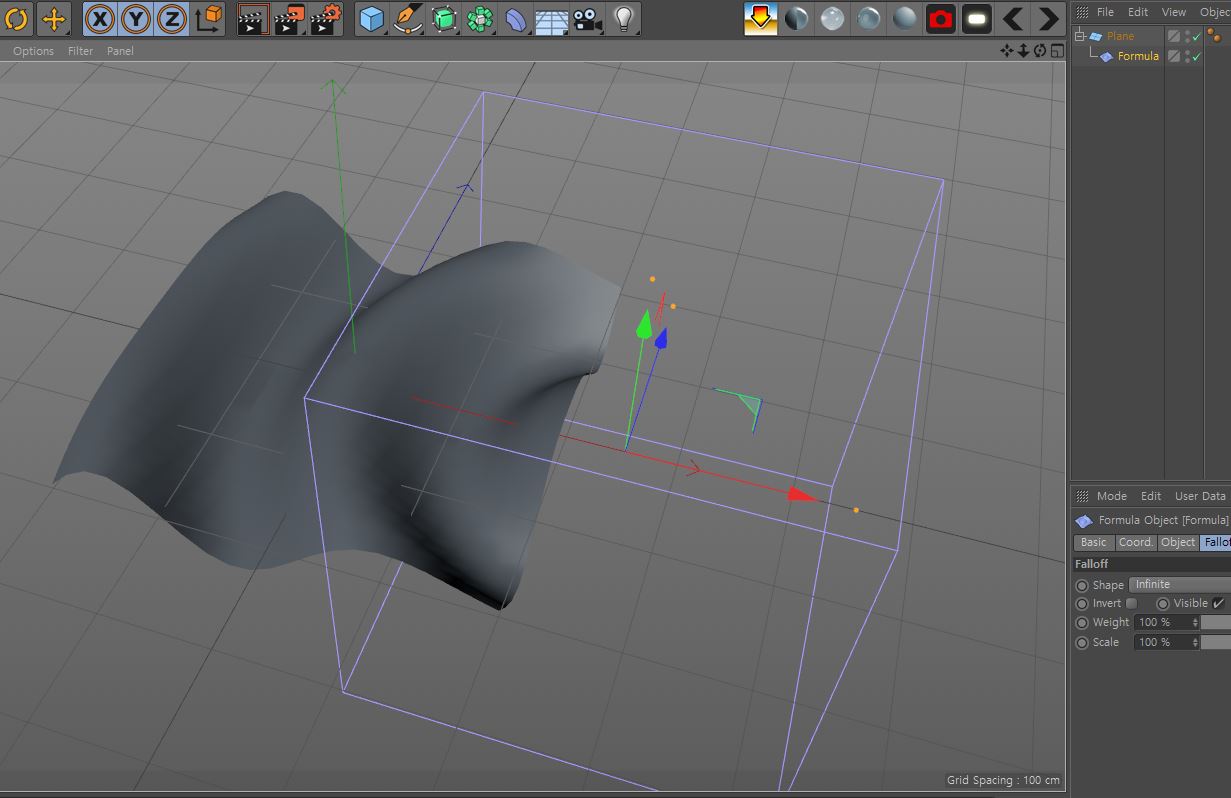Open the deformer objects icon
1231x798 pixels.
[516, 18]
